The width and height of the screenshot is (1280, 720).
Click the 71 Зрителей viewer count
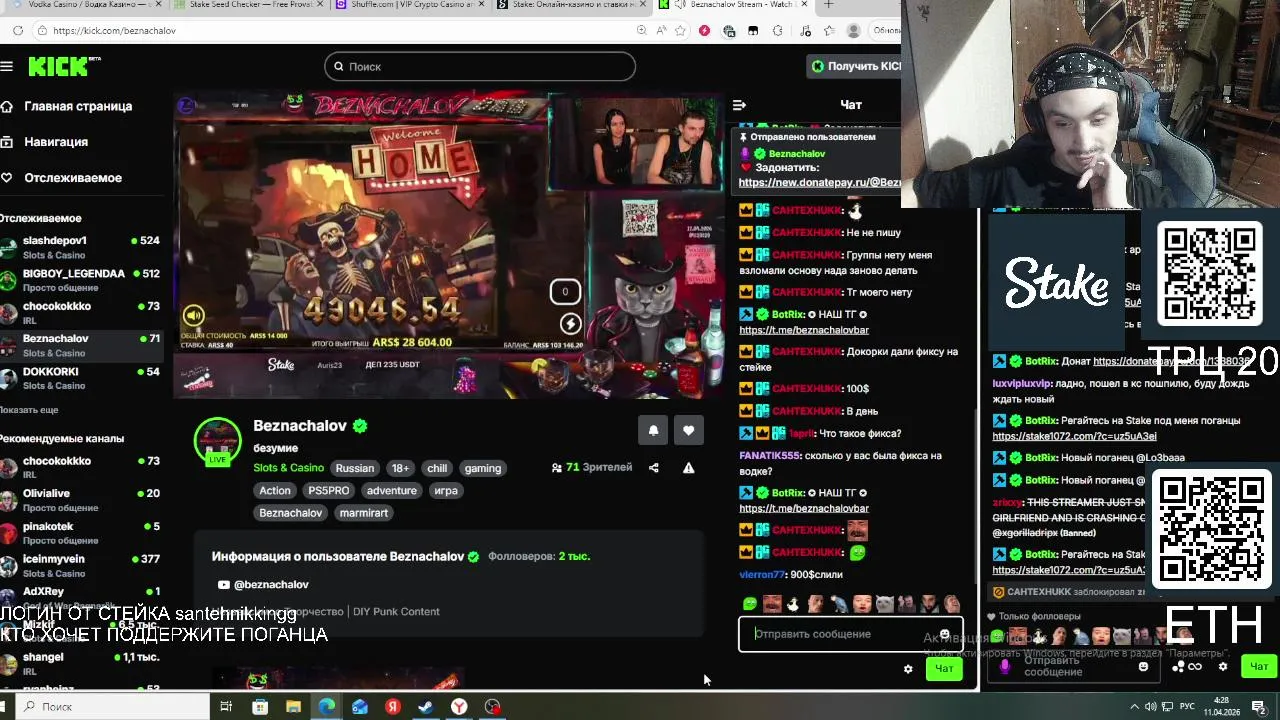(592, 468)
